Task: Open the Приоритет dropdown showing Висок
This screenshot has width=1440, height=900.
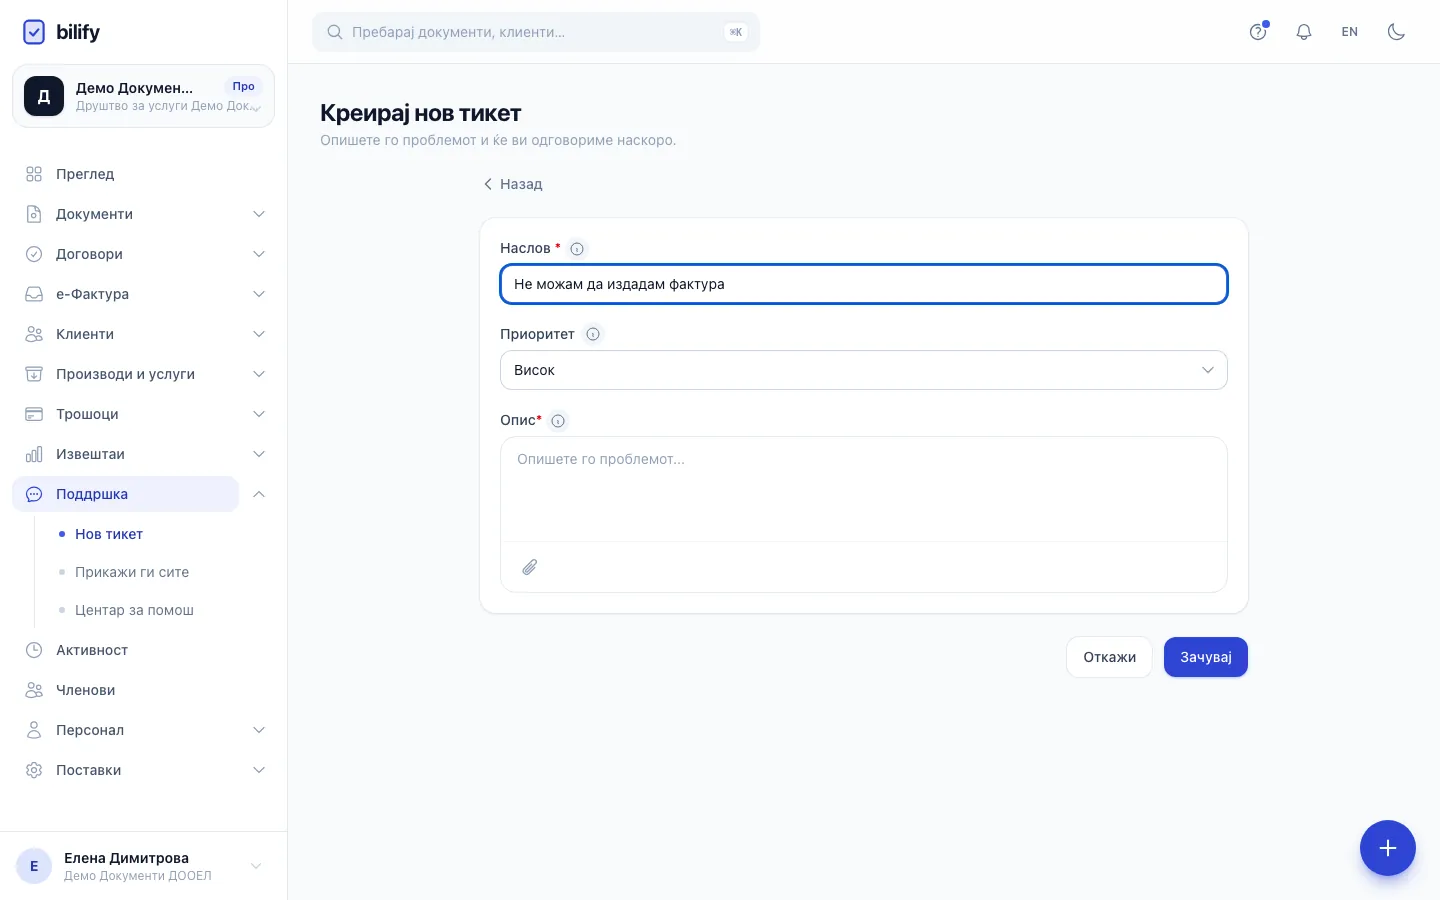Action: pos(863,370)
